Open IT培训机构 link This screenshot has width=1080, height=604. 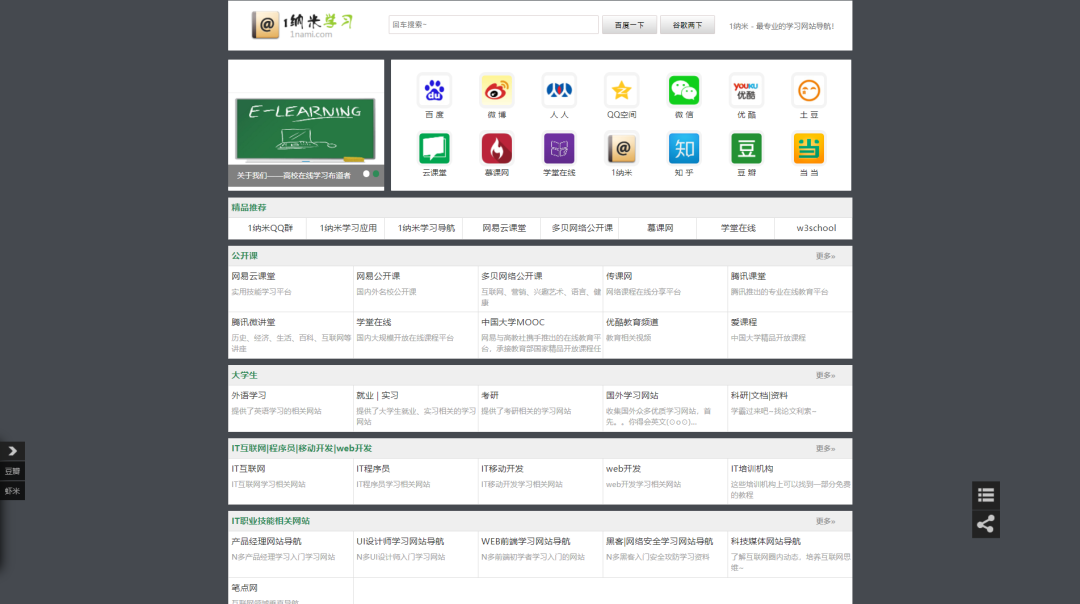coord(752,468)
